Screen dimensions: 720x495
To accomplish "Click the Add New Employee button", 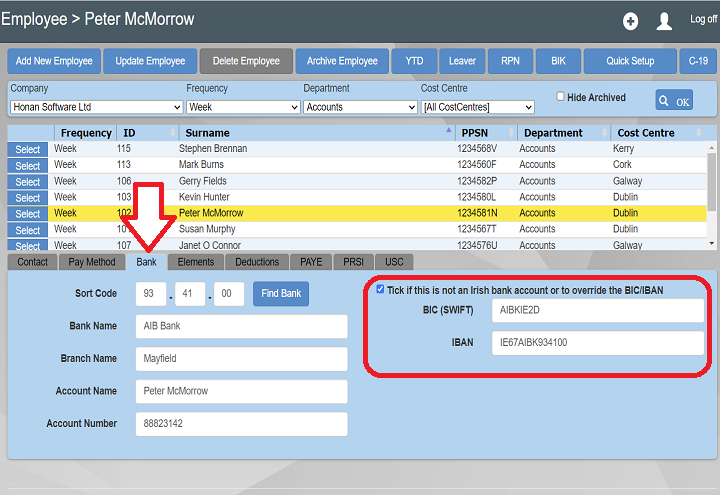I will pos(54,61).
